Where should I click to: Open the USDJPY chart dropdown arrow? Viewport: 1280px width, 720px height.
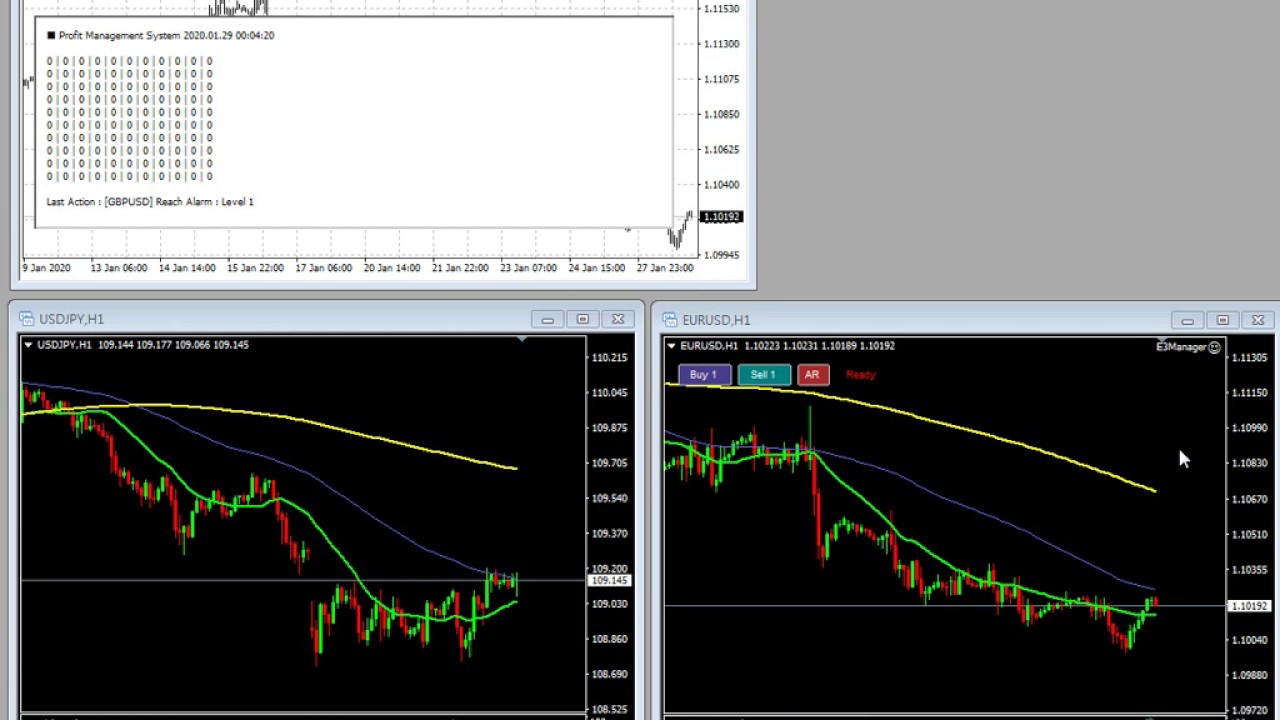(x=29, y=345)
